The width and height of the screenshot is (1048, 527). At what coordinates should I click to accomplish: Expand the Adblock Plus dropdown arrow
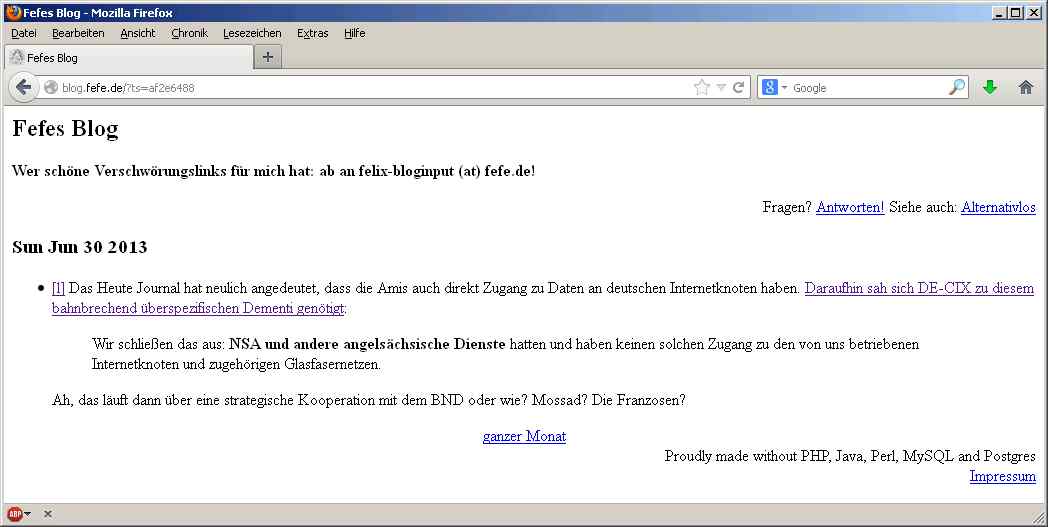[28, 514]
